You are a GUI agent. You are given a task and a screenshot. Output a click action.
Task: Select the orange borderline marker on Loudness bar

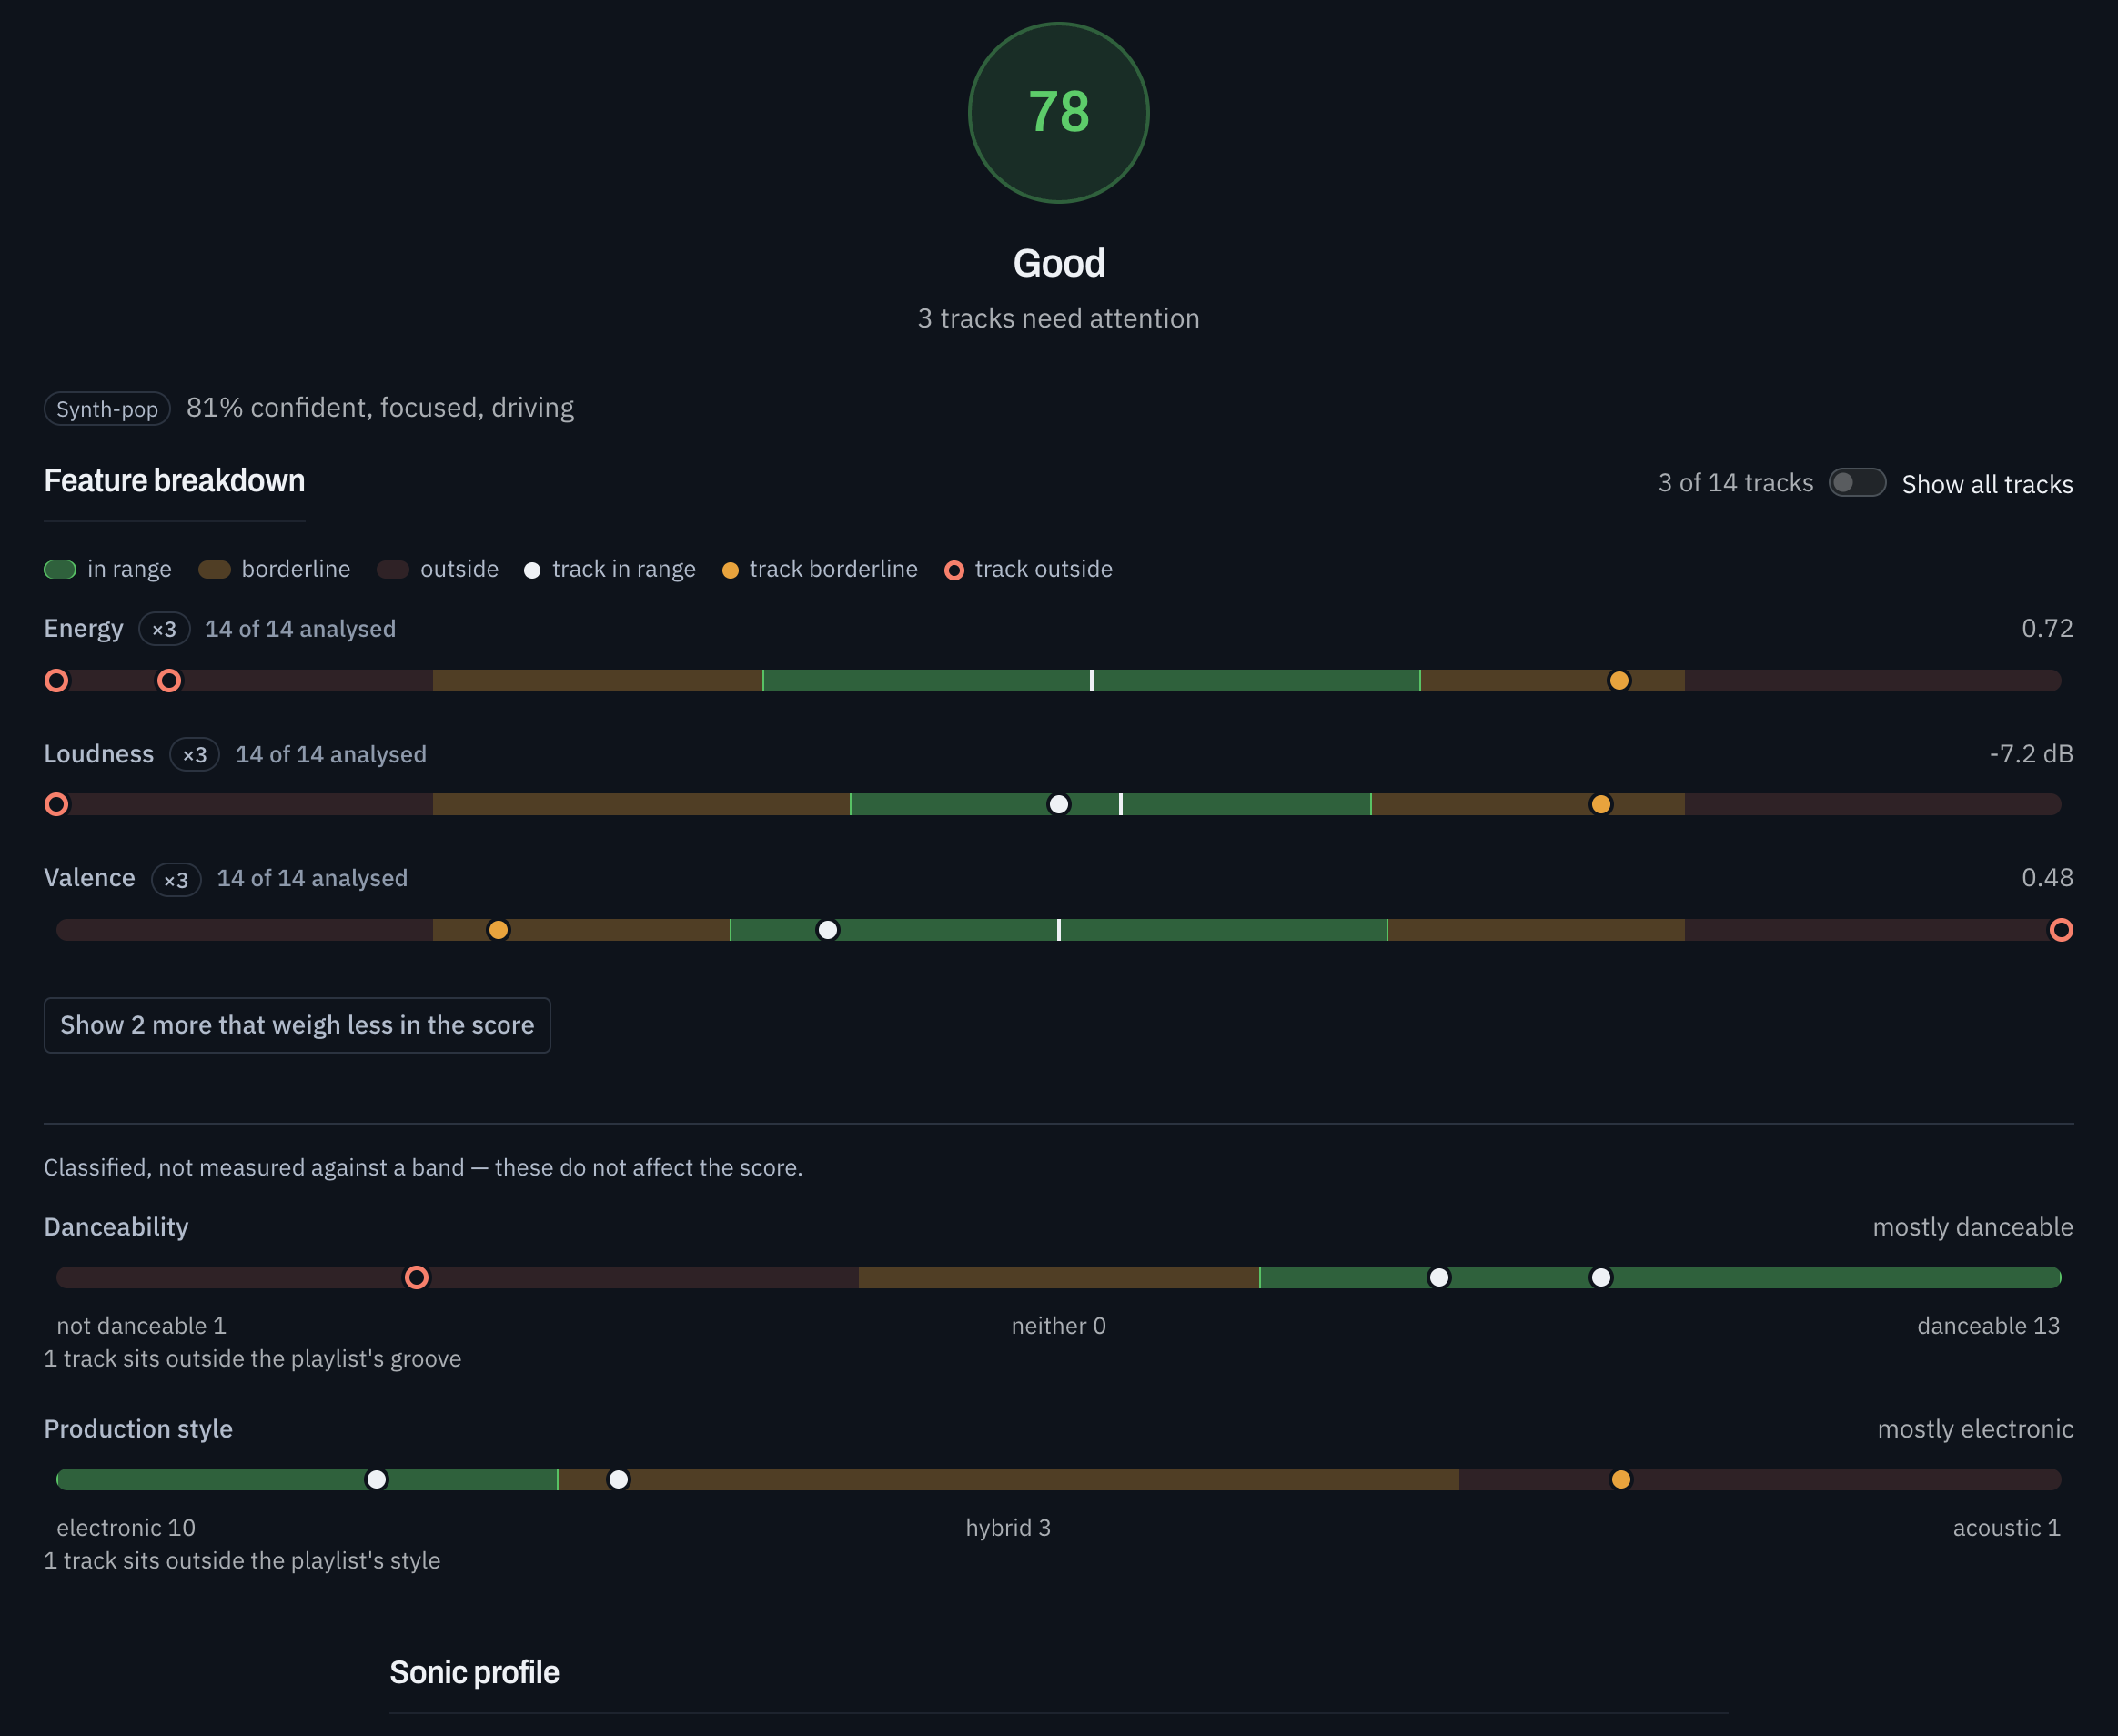coord(1601,804)
